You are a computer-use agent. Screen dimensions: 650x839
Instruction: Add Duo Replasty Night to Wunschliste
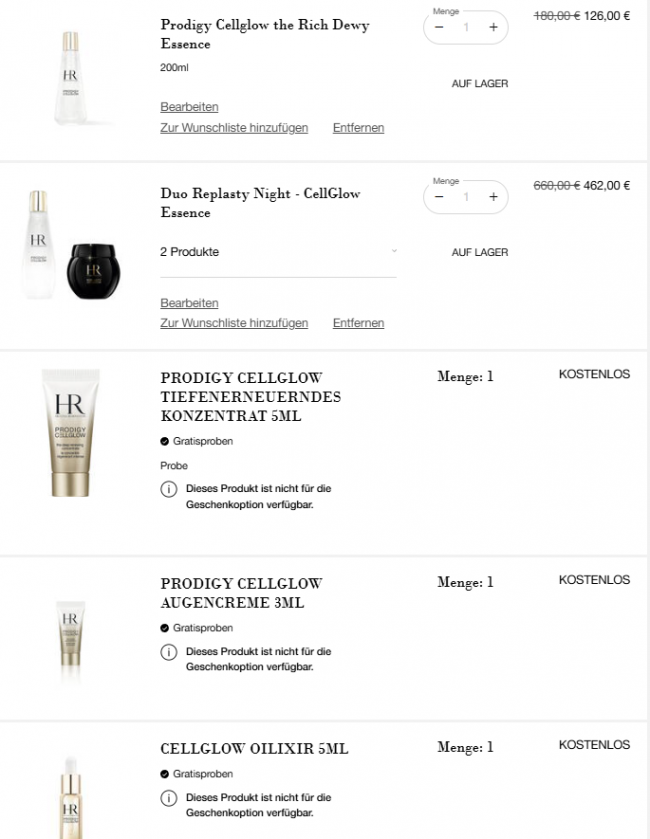point(234,323)
